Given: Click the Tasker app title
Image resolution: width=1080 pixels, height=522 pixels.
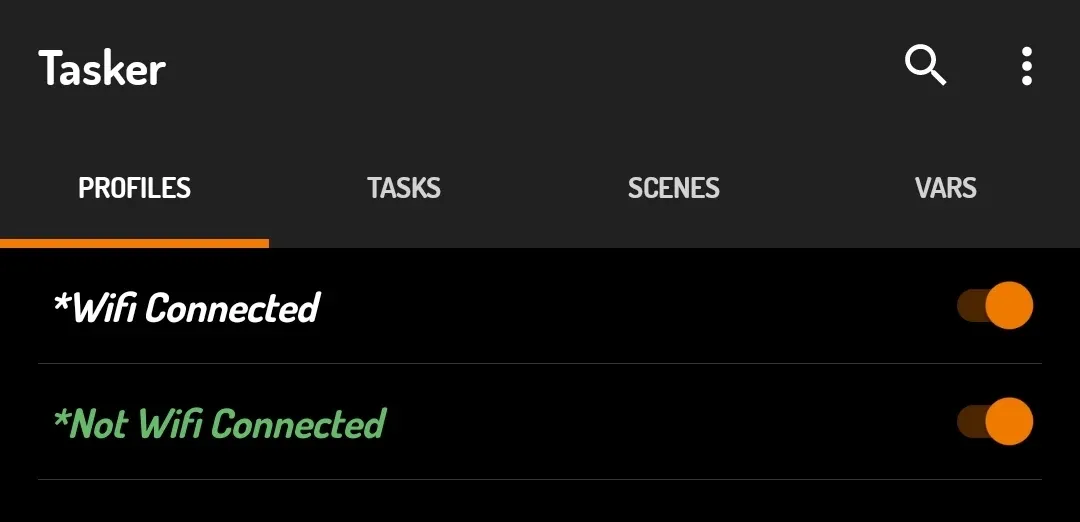Looking at the screenshot, I should [x=102, y=68].
